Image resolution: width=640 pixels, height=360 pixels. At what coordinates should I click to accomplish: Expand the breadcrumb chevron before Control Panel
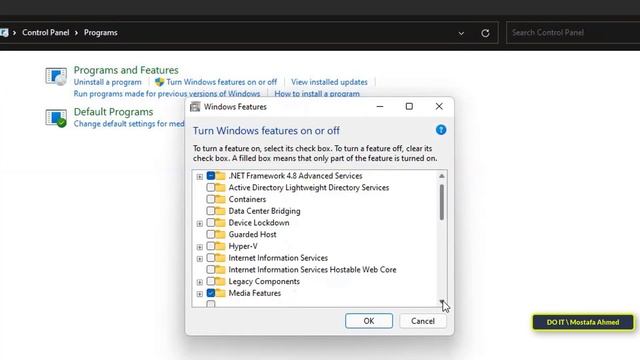tap(14, 33)
